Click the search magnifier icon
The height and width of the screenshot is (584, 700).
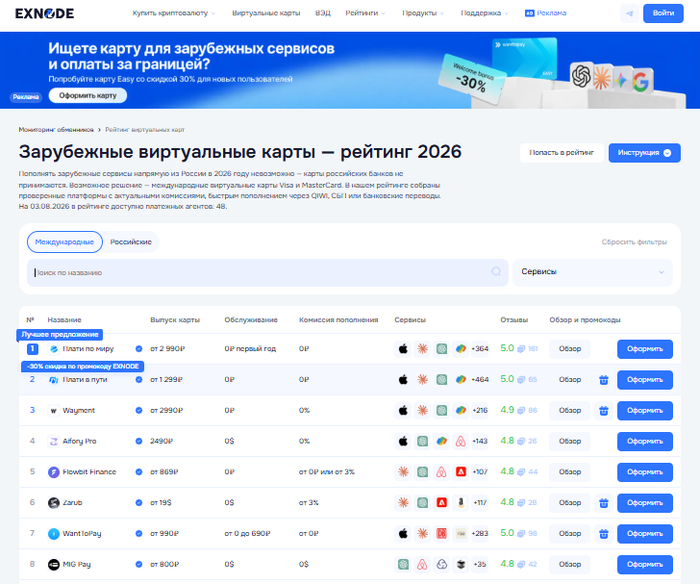[x=496, y=271]
